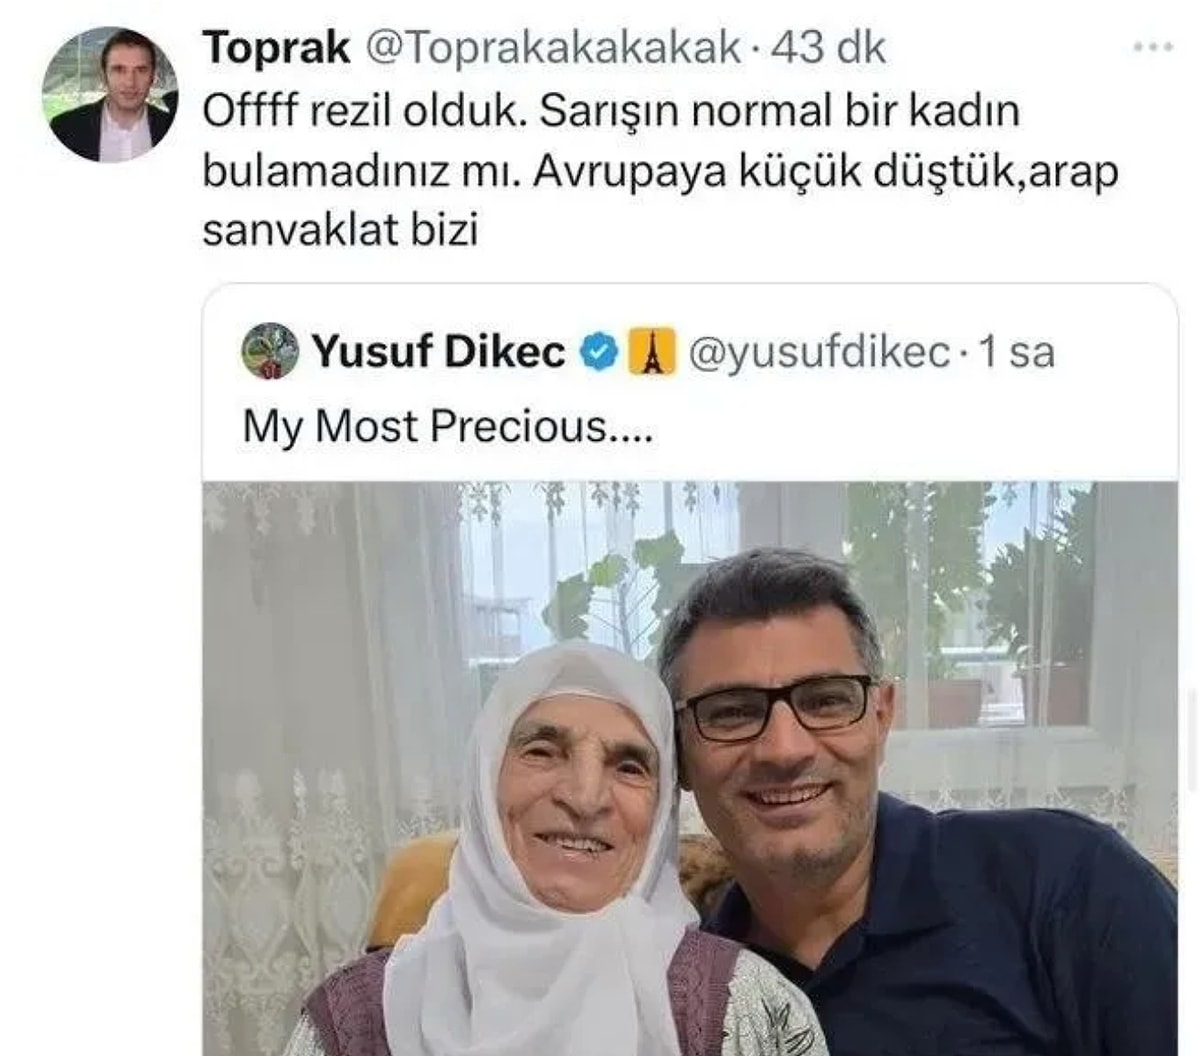Open the @Toprakakakakak handle link

click(555, 48)
